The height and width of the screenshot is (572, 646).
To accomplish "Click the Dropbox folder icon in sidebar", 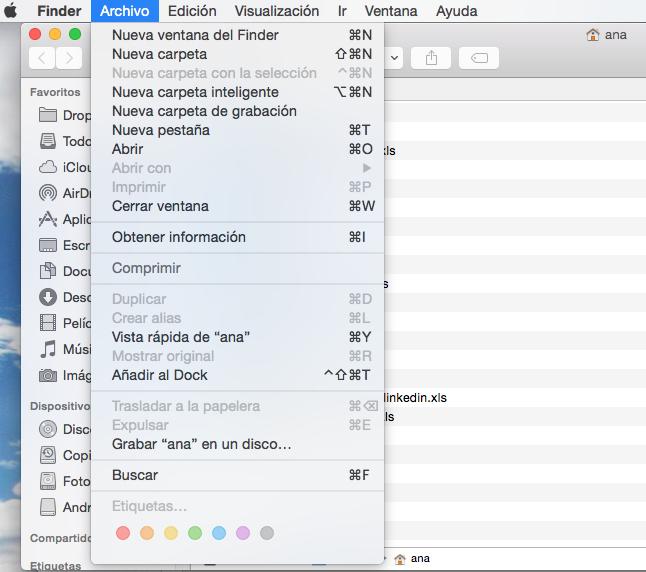I will point(48,115).
